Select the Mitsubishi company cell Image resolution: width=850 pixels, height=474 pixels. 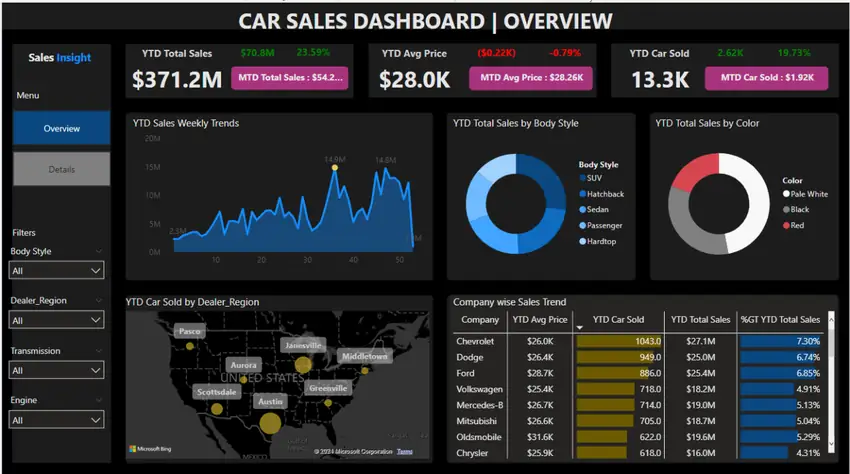tap(476, 421)
